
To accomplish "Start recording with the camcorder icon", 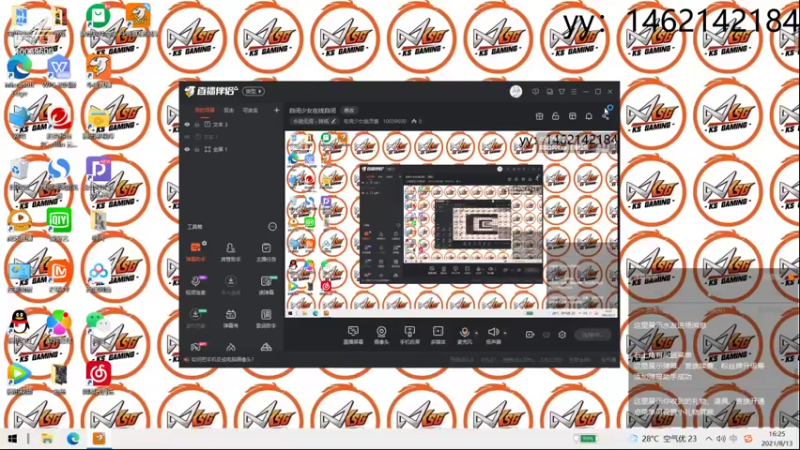I will tap(530, 335).
